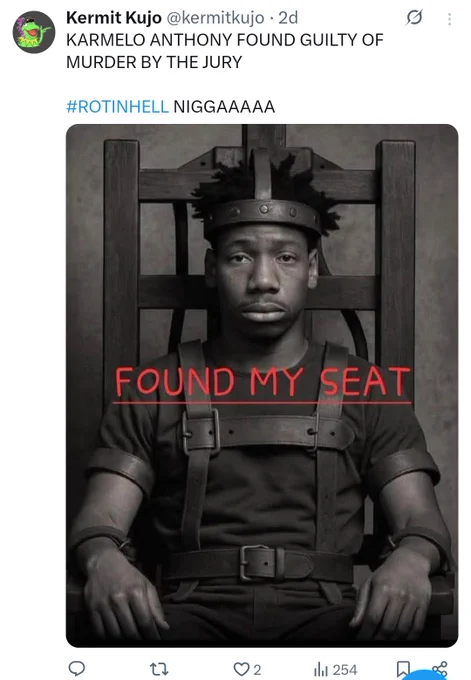The height and width of the screenshot is (680, 471).
Task: Open the Kermit Kujo display name
Action: point(114,18)
